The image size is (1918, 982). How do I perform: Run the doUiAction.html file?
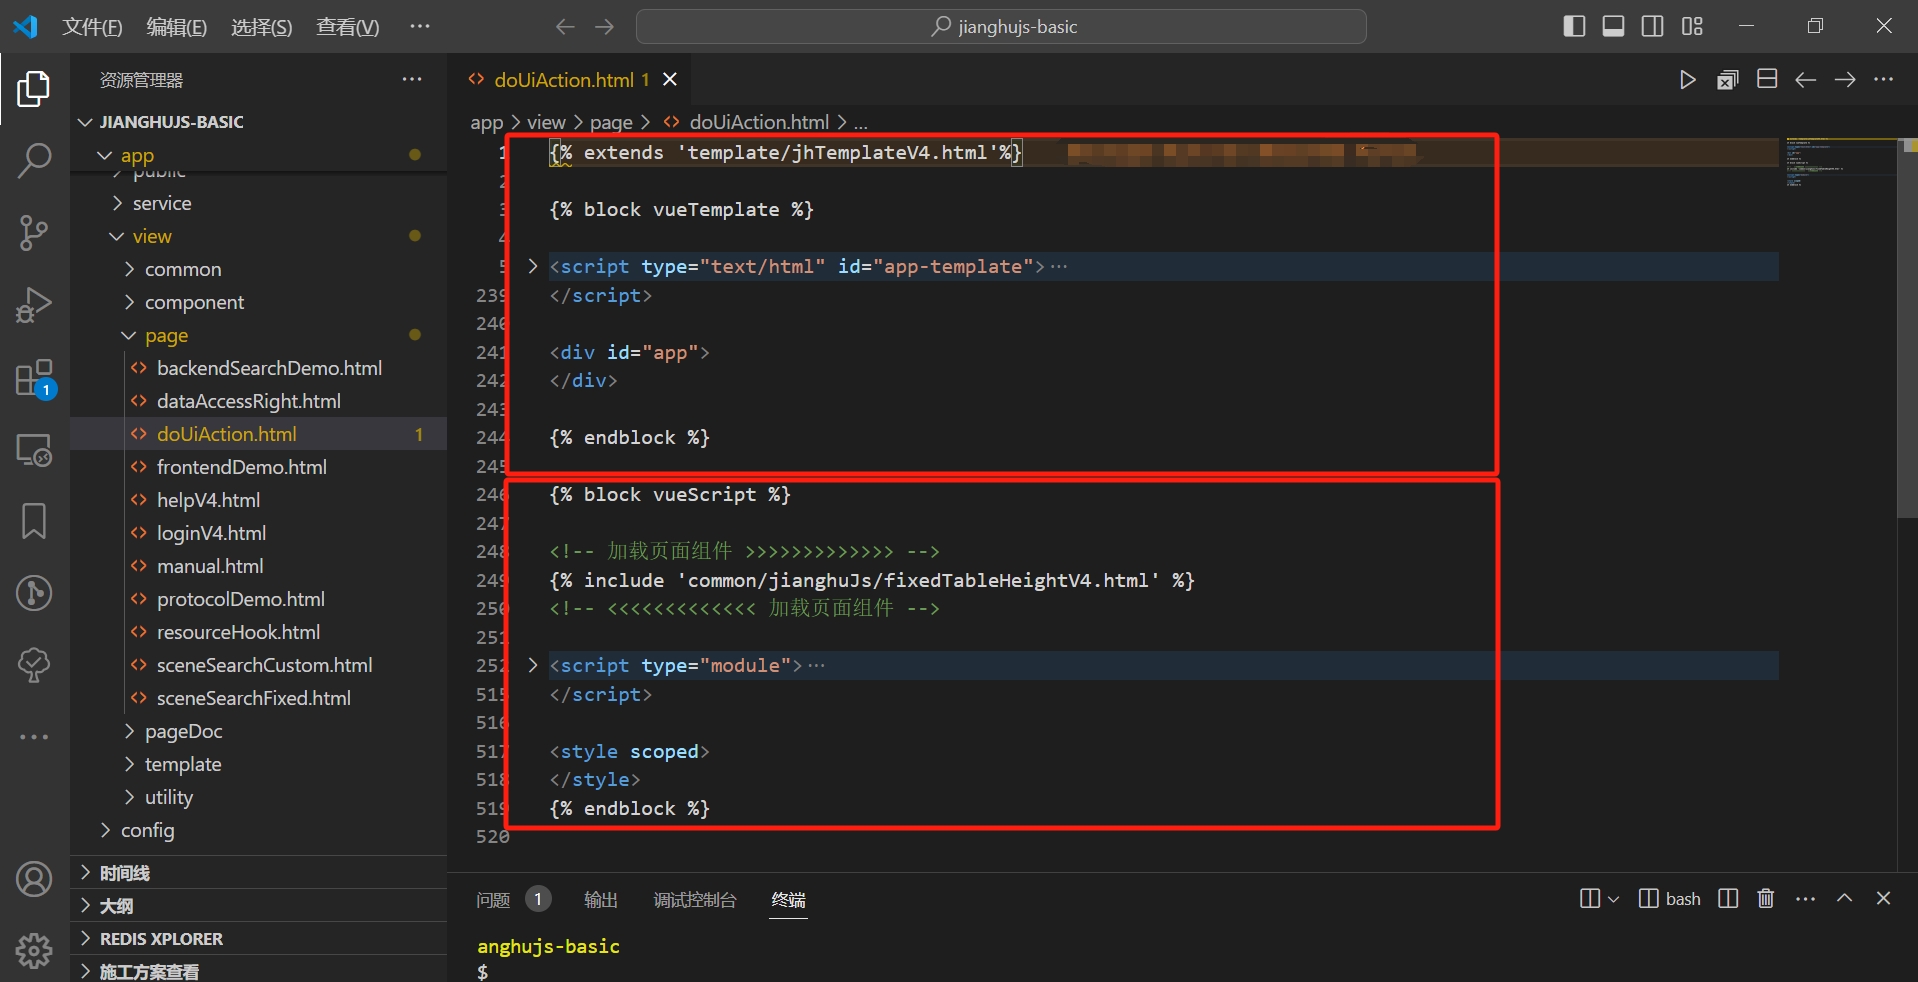click(1688, 80)
